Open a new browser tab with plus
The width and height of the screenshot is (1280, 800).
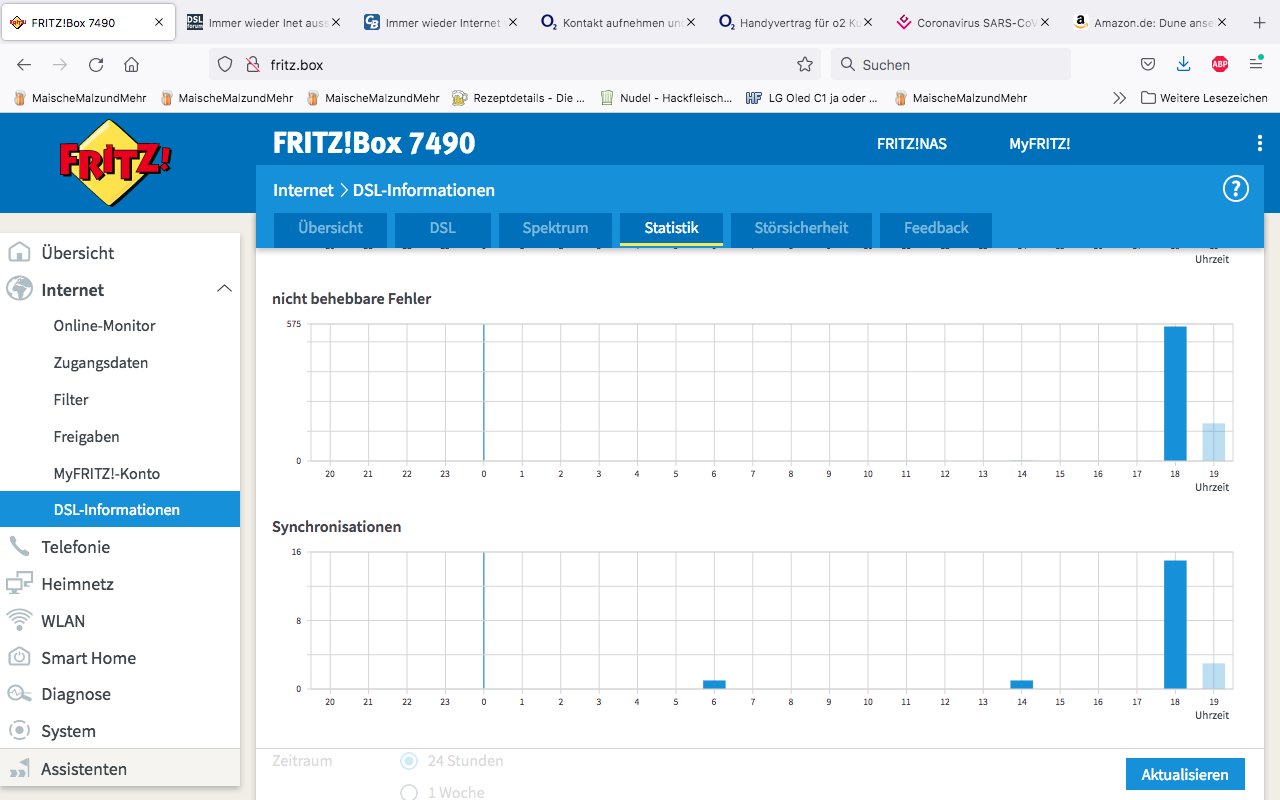[1259, 22]
